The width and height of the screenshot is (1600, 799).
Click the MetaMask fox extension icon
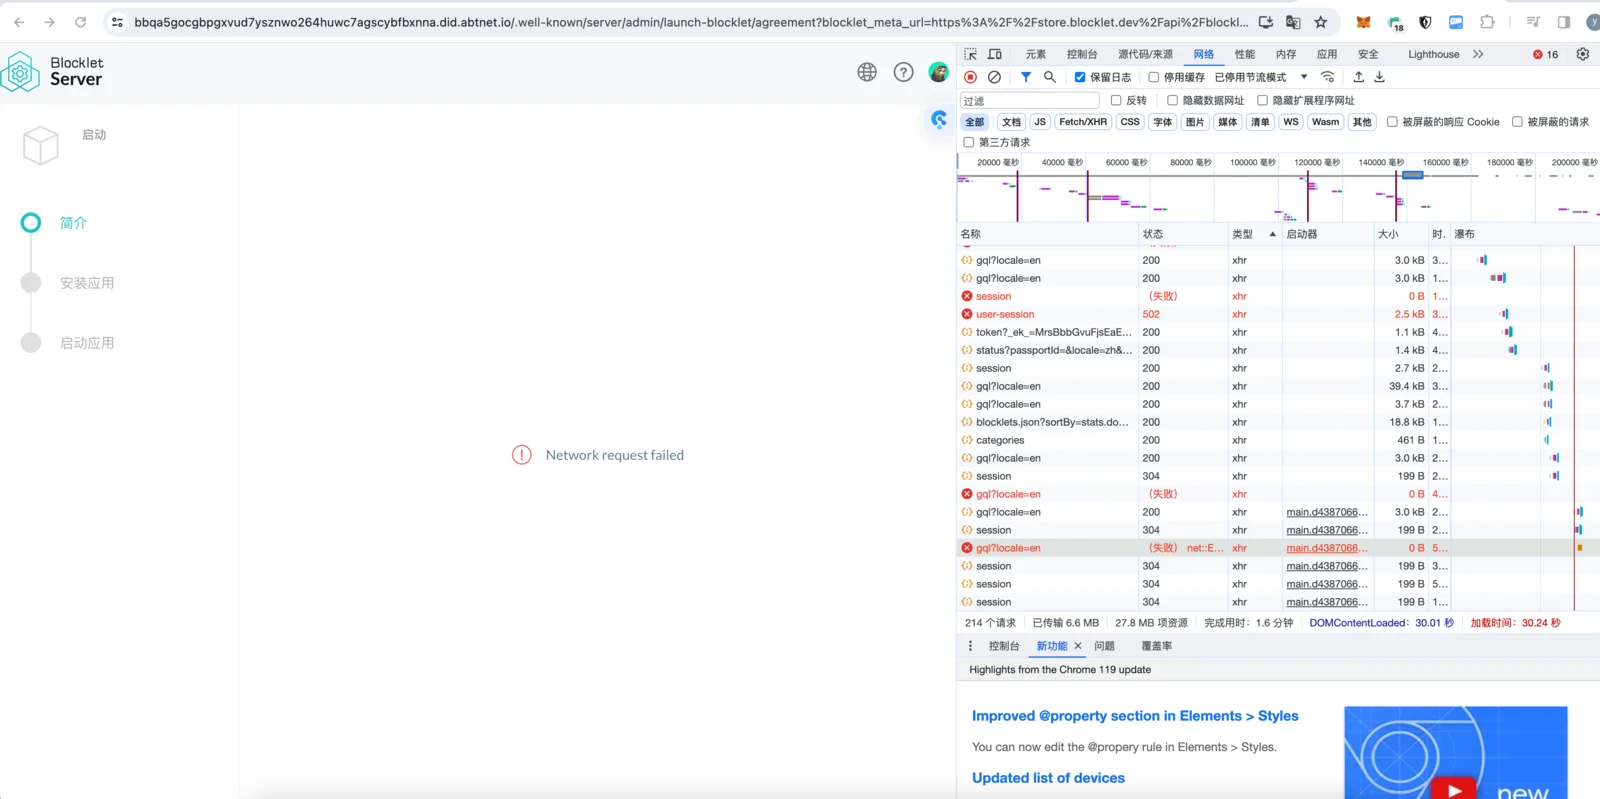click(x=1363, y=22)
